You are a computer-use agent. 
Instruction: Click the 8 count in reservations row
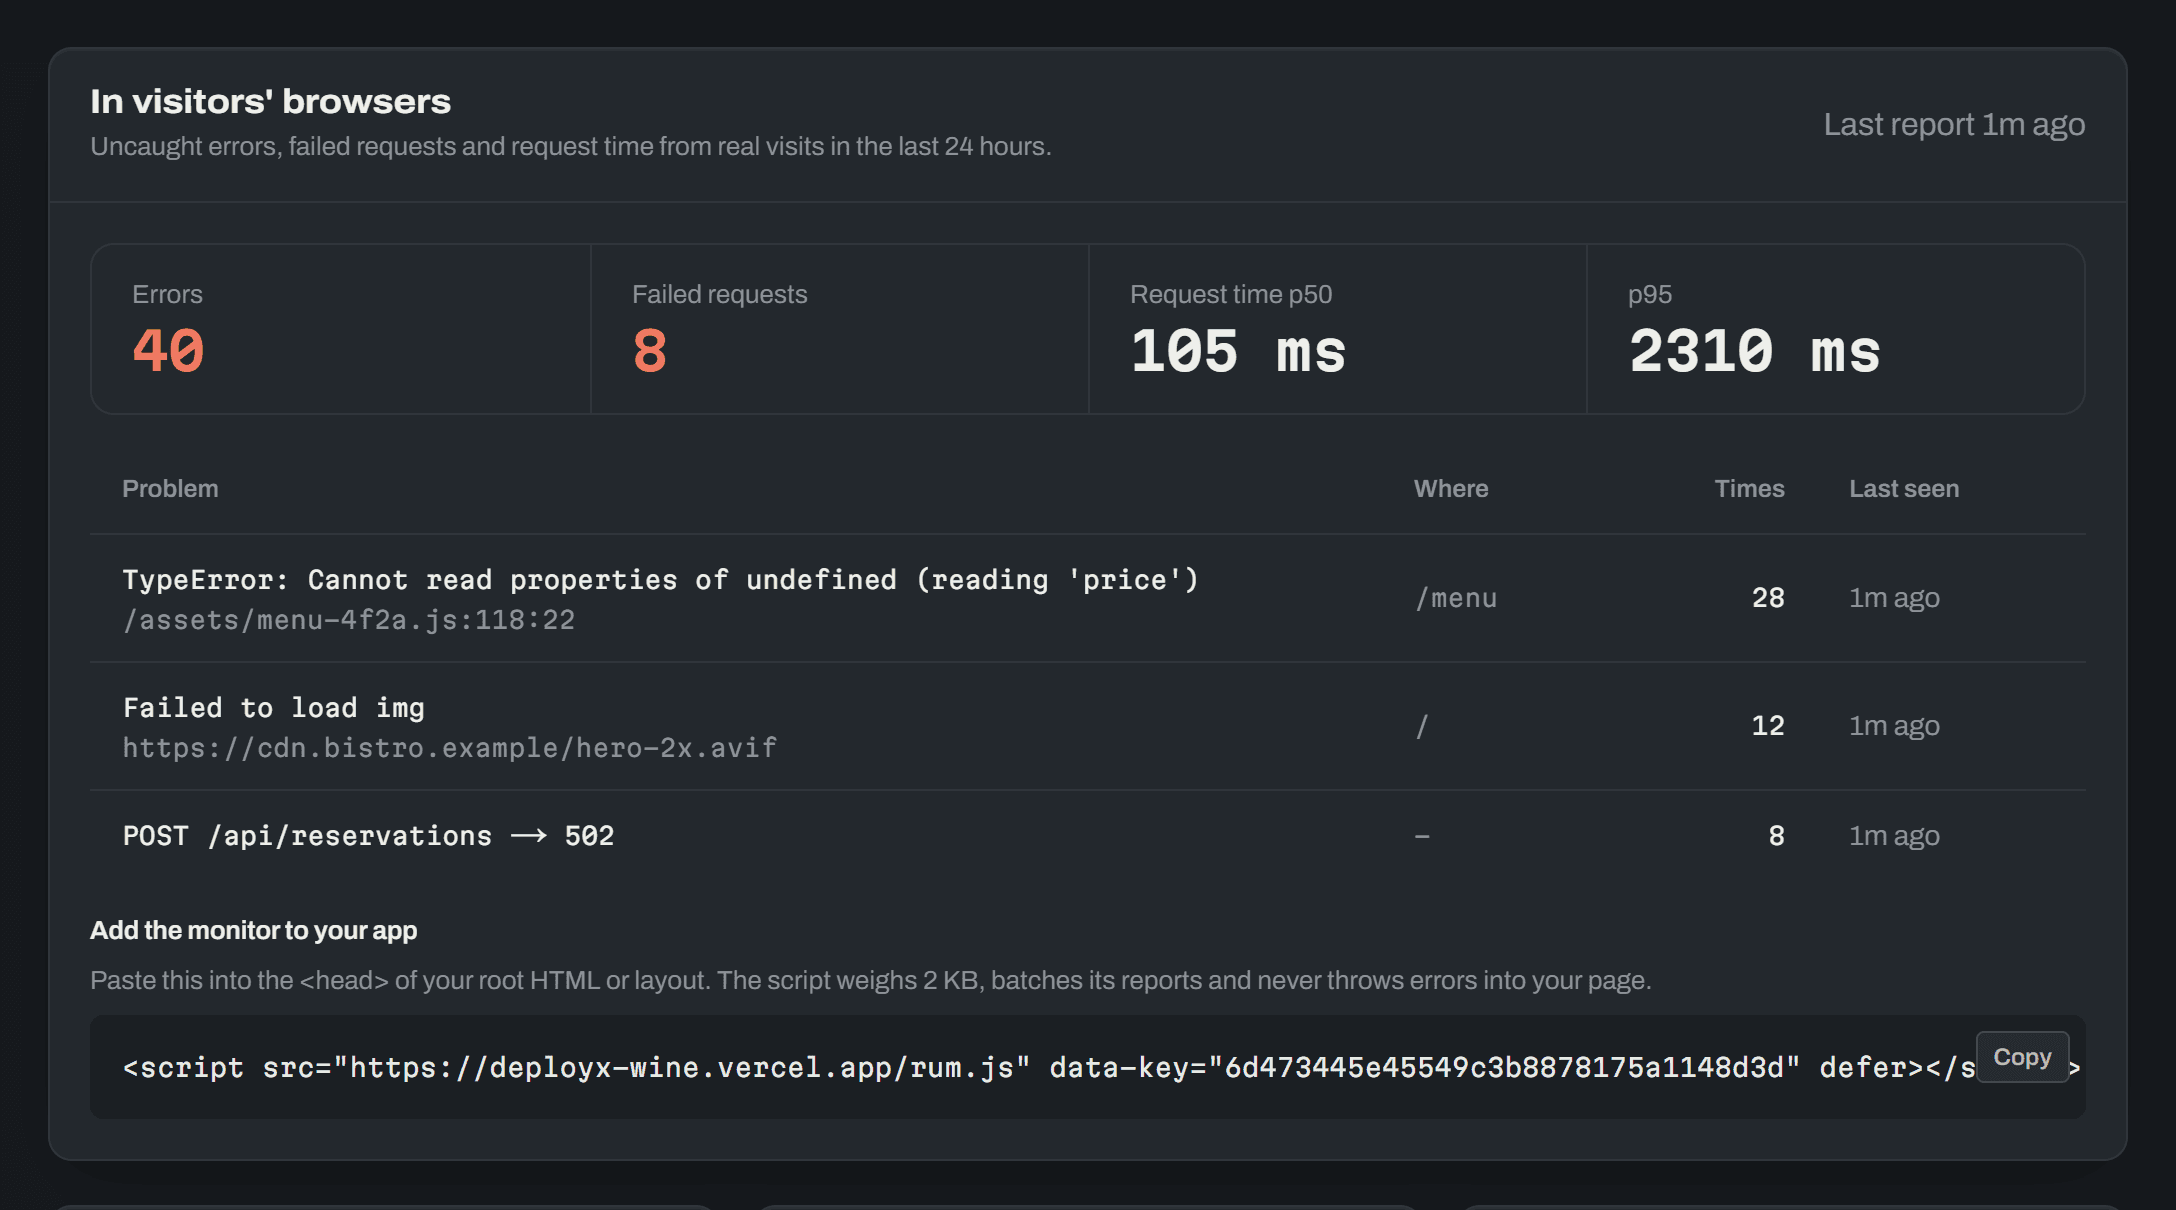pyautogui.click(x=1776, y=836)
